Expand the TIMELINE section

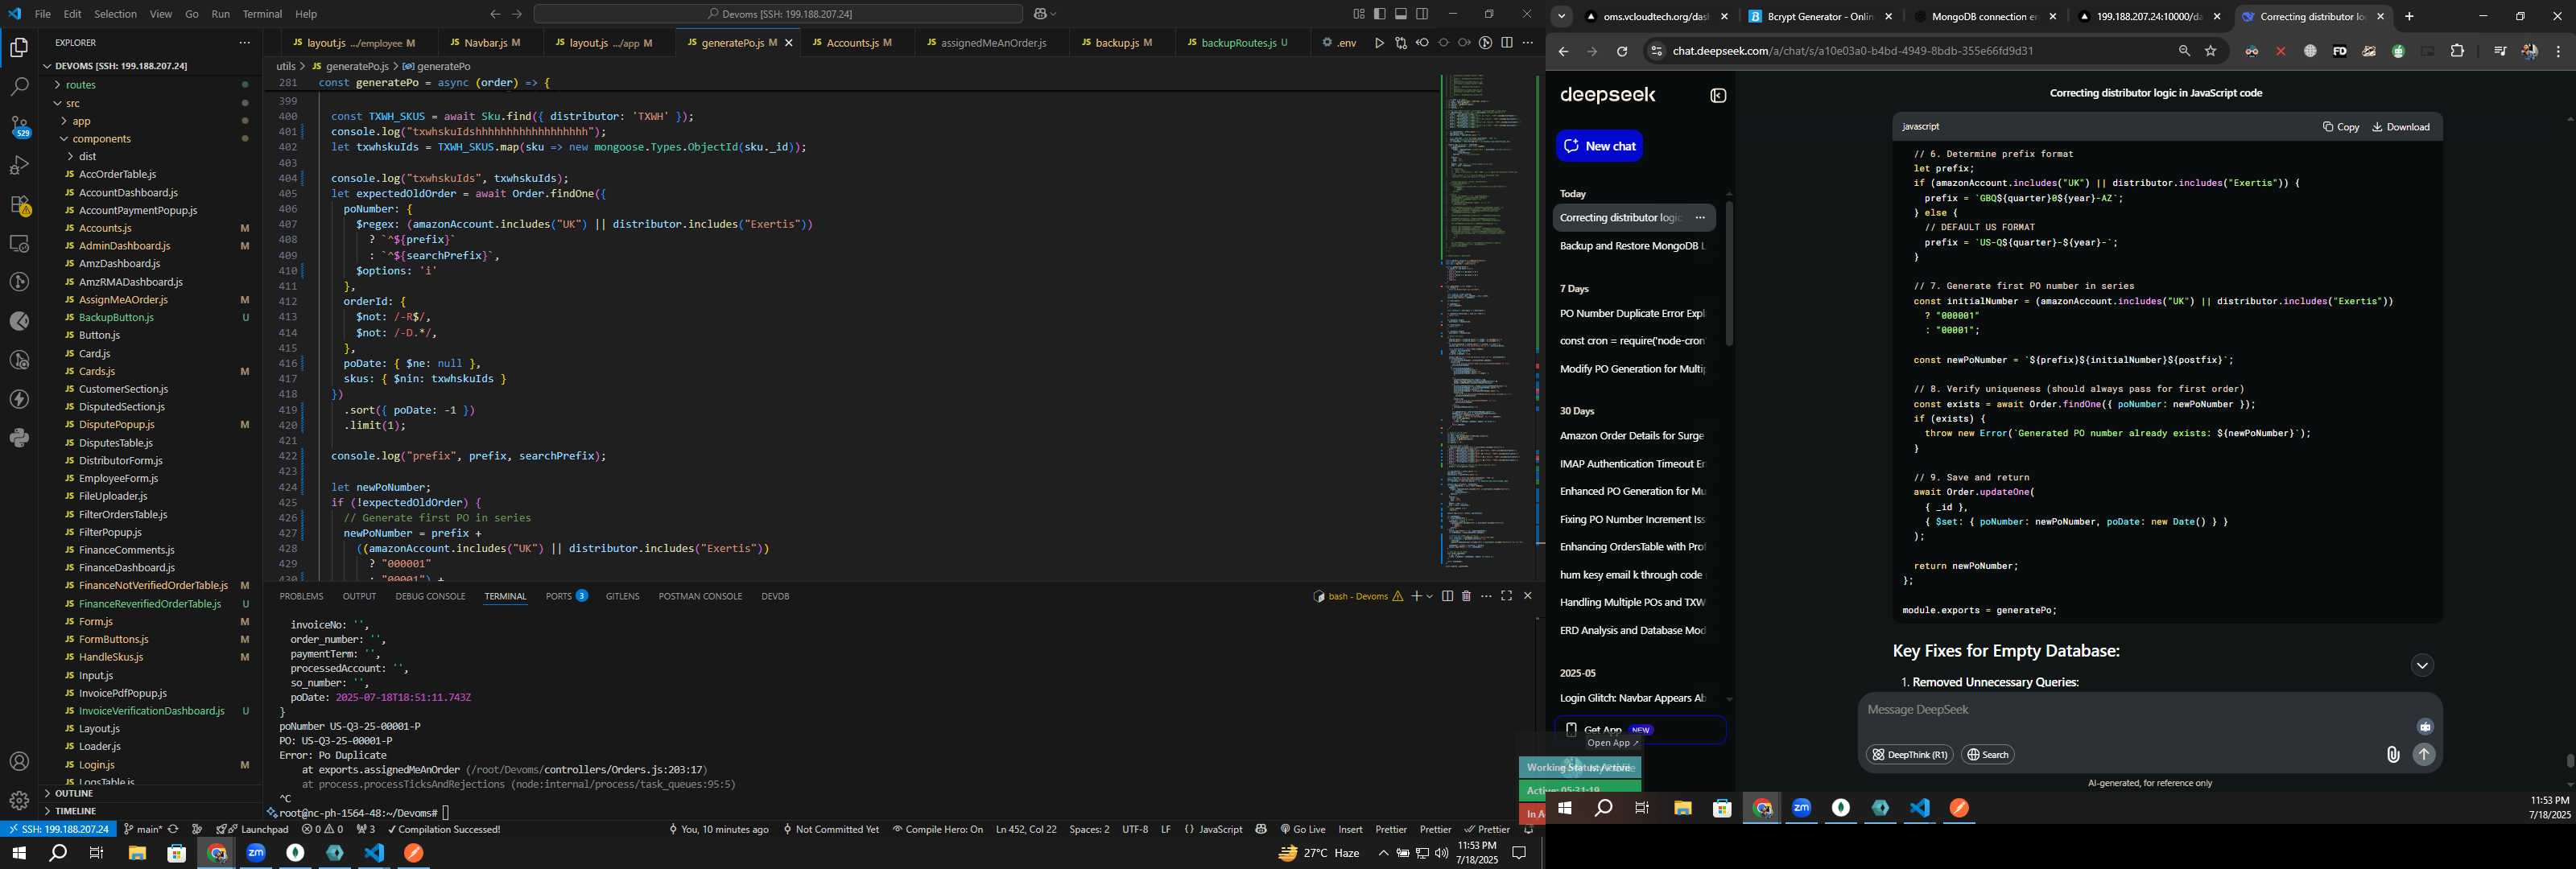[x=75, y=811]
